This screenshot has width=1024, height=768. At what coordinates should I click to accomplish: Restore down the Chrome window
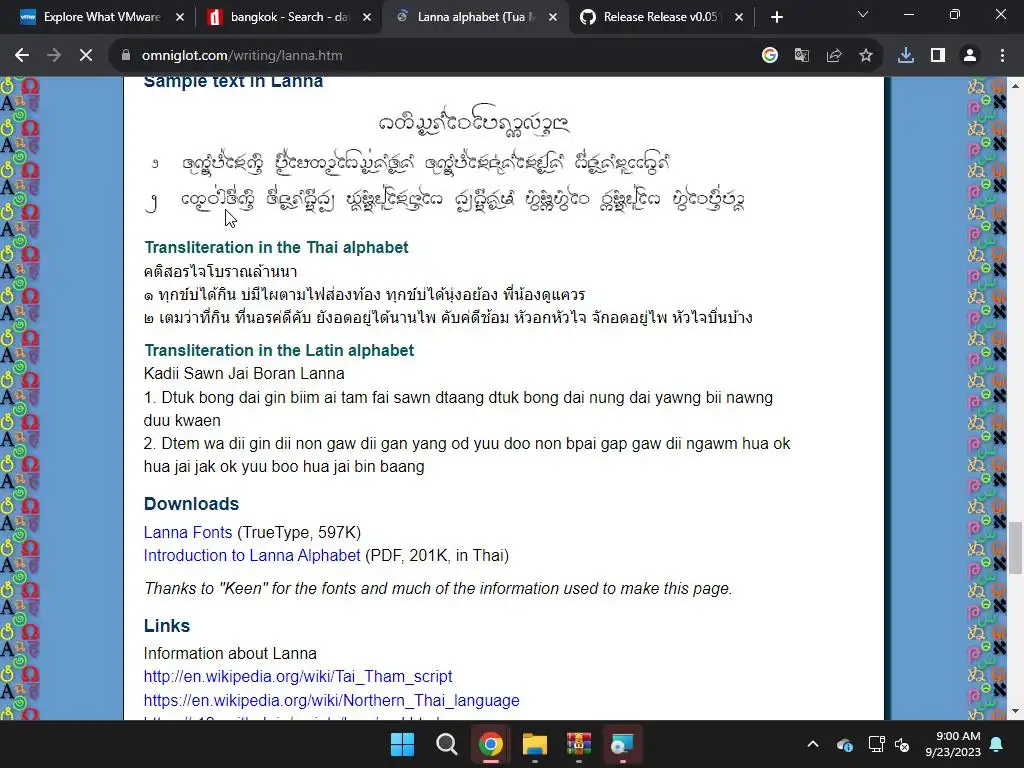pos(955,14)
